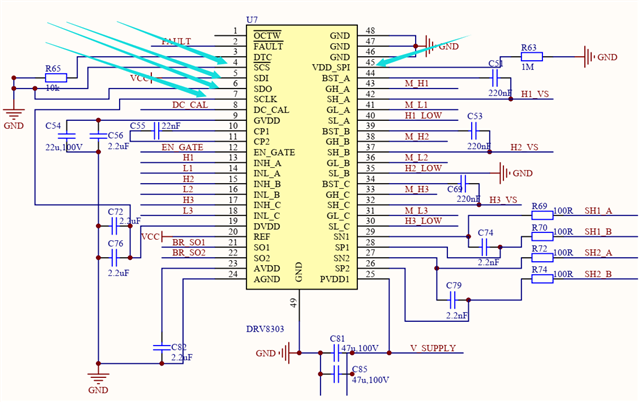Select the R63 1M resistor symbol

click(x=532, y=57)
